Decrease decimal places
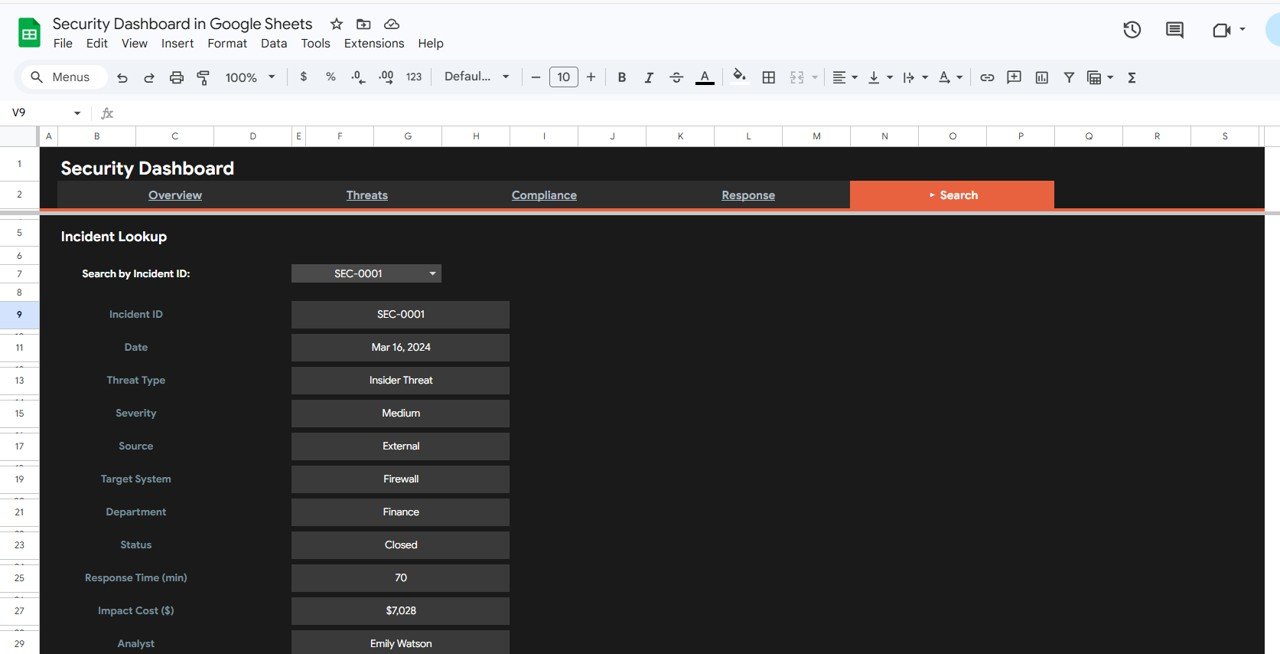The height and width of the screenshot is (654, 1280). coord(357,76)
